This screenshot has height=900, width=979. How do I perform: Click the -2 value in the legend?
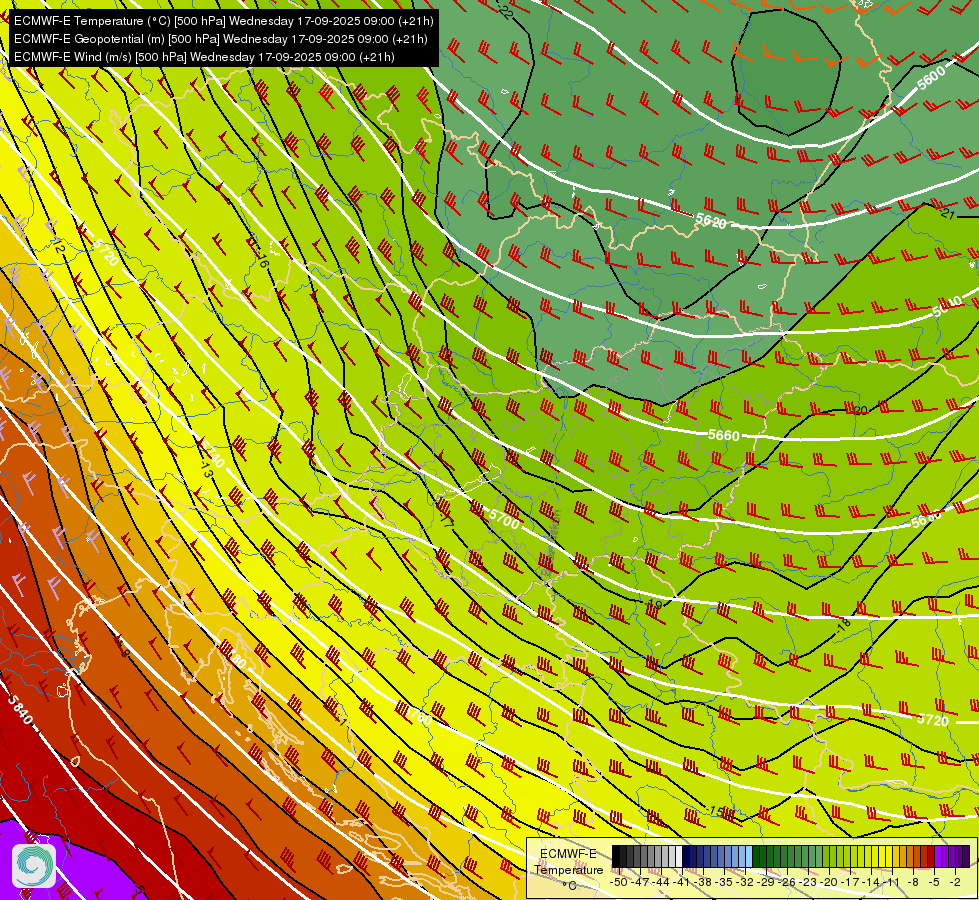coord(954,882)
